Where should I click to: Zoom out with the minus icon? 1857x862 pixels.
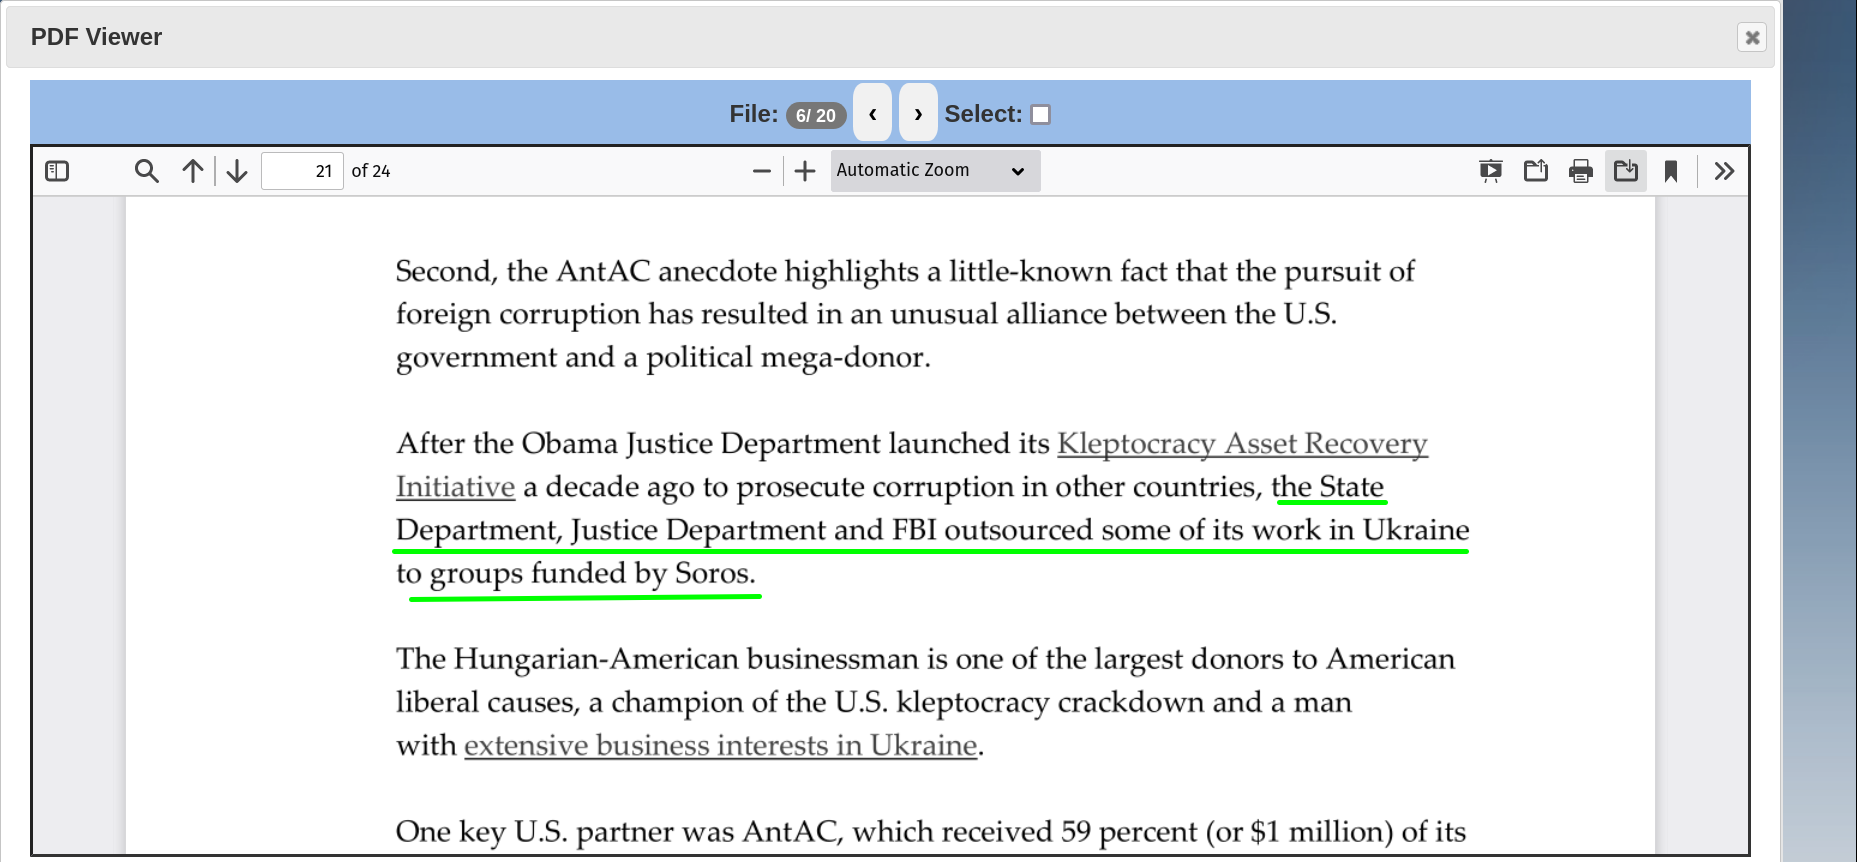point(762,171)
